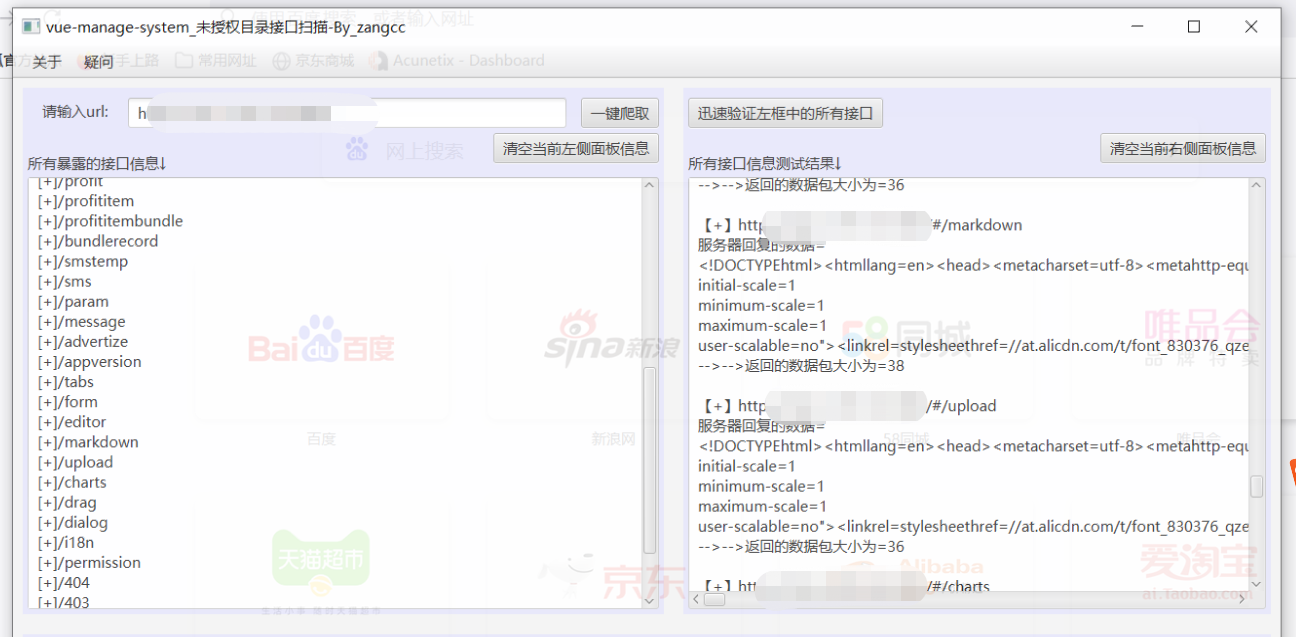
Task: Click the right panel vertical scrollbar thumb
Action: [1257, 486]
